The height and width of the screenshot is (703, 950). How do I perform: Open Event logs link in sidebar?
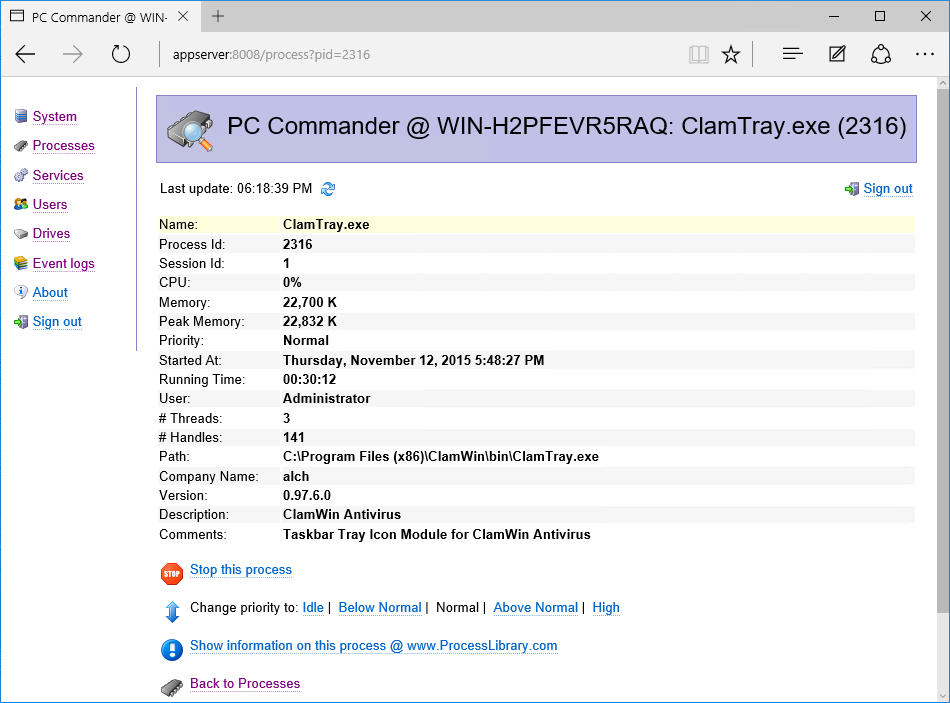(64, 263)
